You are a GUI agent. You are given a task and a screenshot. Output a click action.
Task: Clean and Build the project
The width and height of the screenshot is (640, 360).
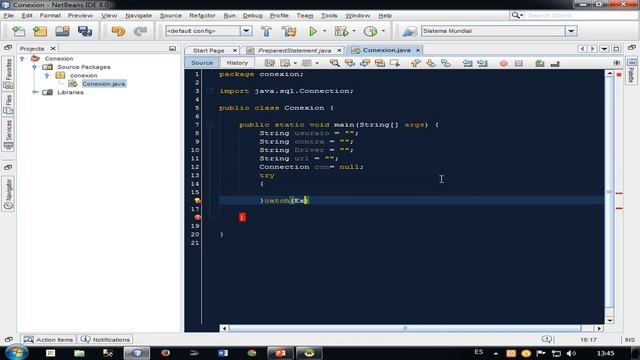289,31
